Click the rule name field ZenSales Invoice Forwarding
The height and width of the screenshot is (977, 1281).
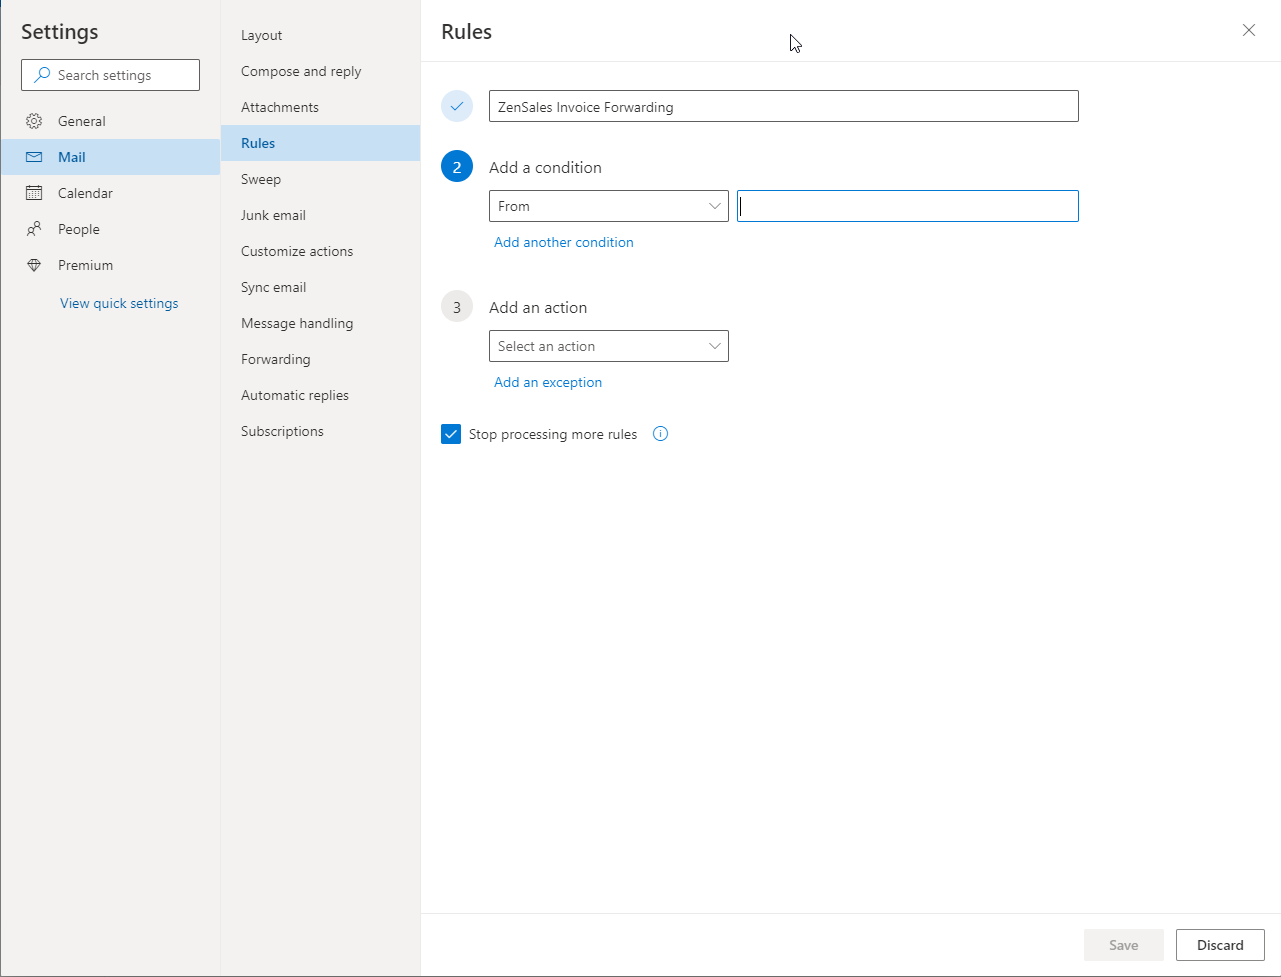click(784, 106)
